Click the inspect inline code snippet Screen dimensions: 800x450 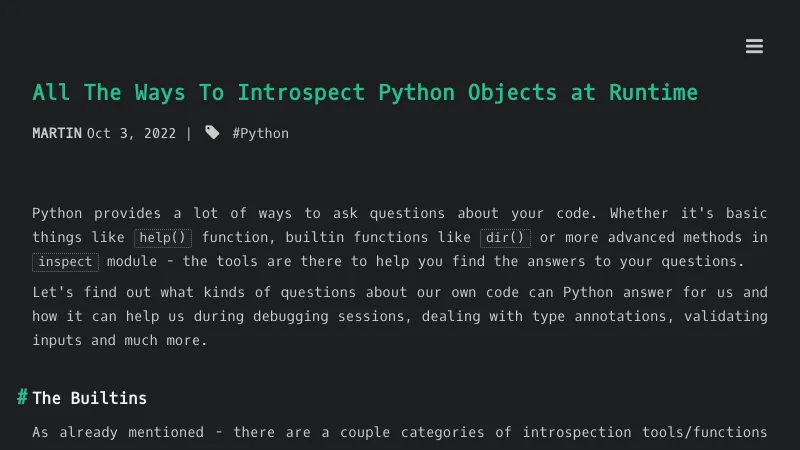(x=65, y=262)
